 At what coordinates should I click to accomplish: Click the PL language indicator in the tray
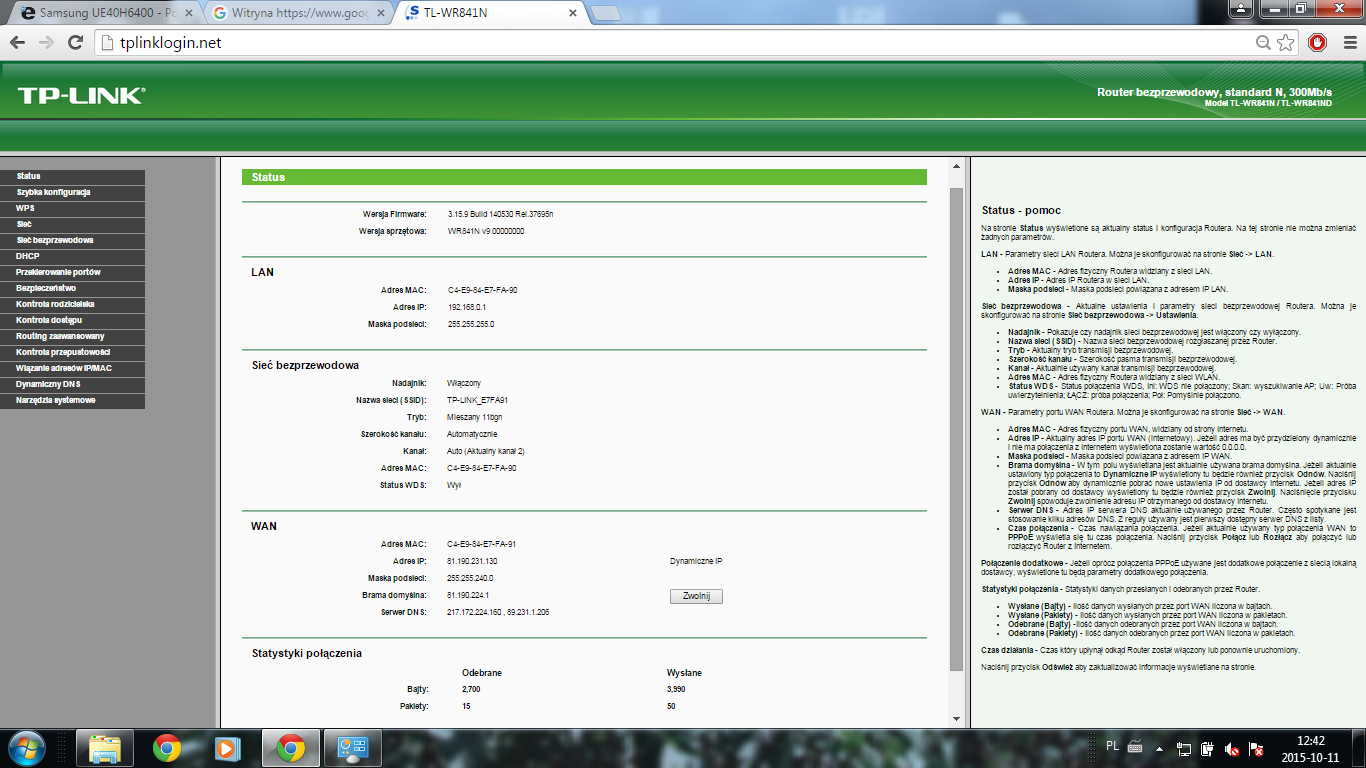tap(1113, 747)
